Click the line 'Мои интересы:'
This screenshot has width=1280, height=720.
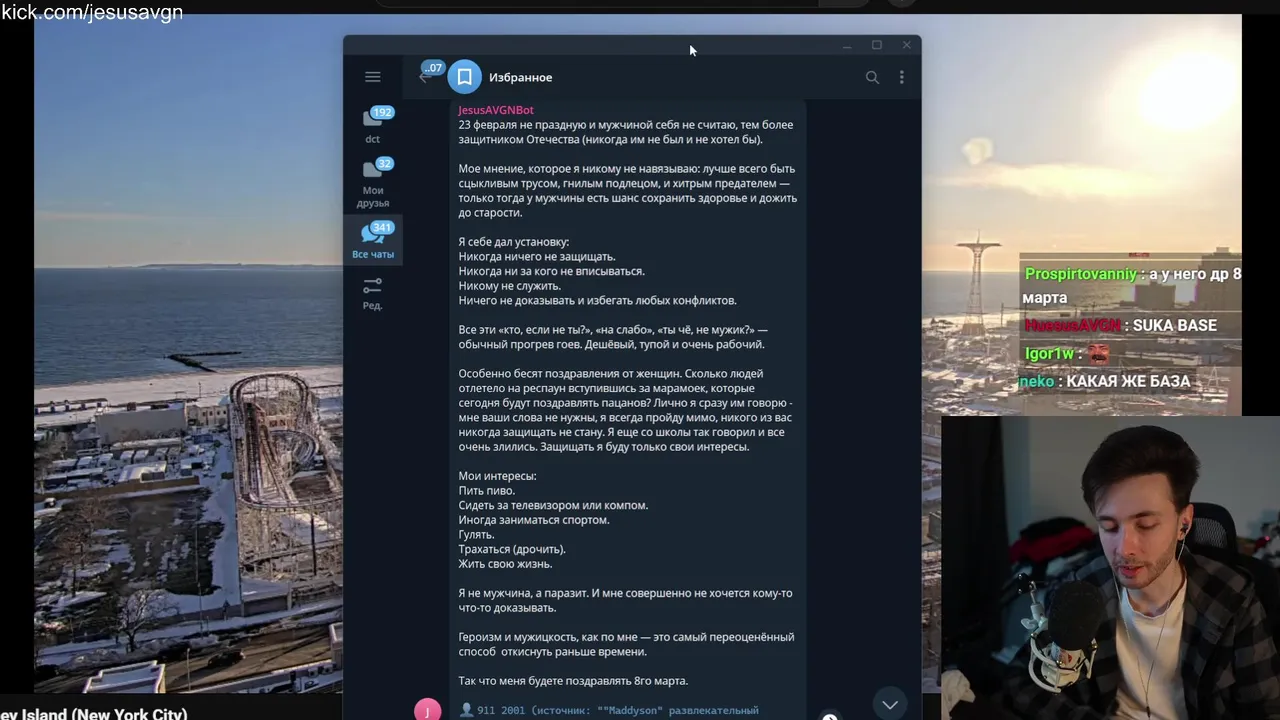(x=497, y=476)
